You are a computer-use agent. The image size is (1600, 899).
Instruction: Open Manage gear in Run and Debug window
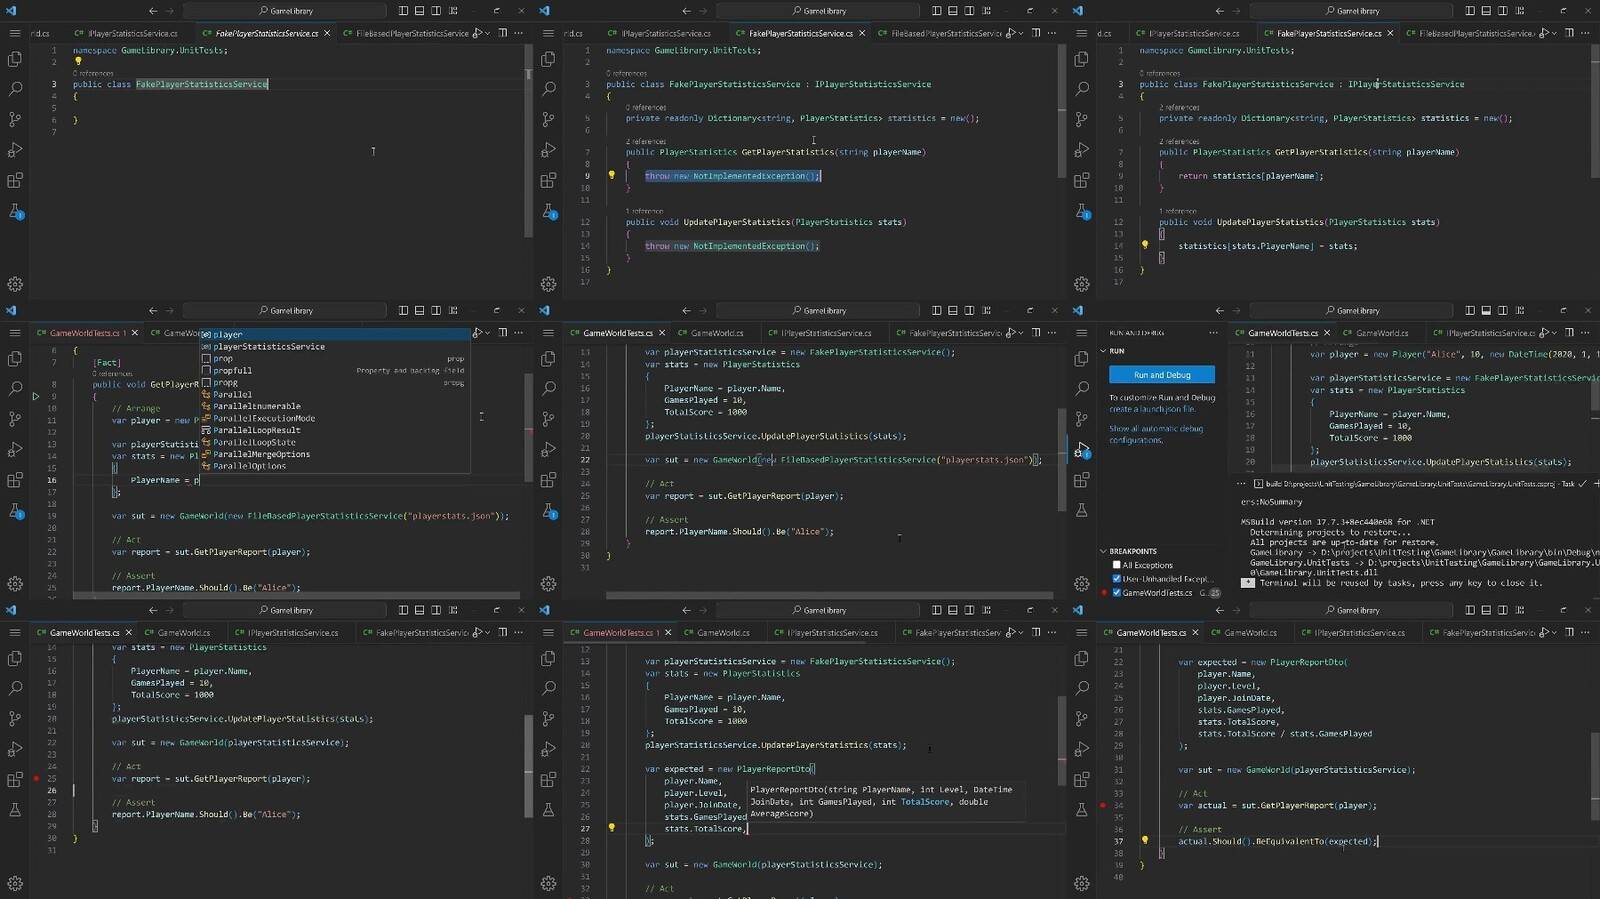click(1082, 583)
